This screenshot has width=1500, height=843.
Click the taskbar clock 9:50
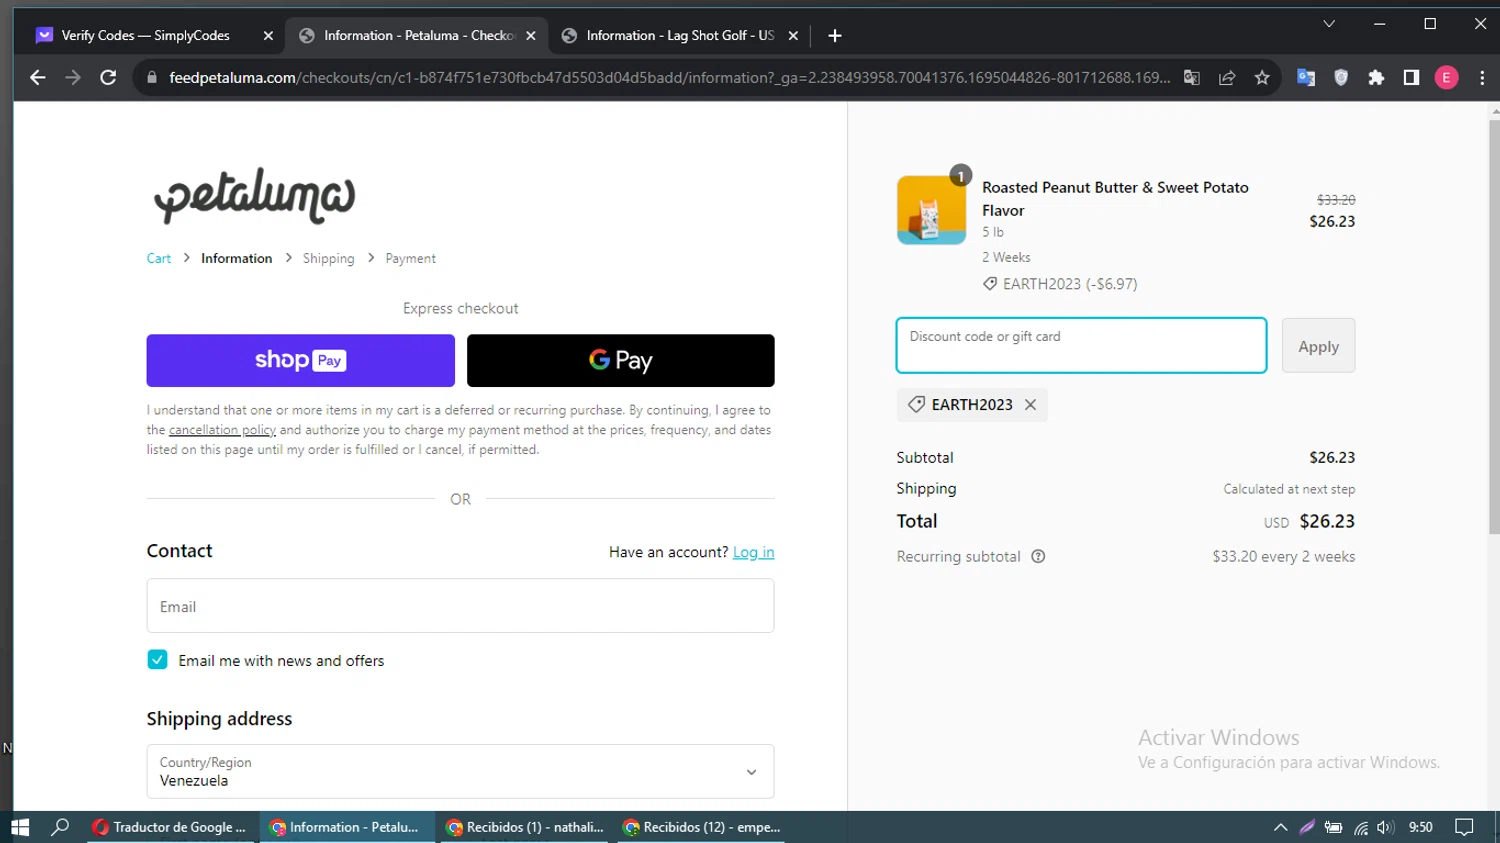tap(1420, 827)
